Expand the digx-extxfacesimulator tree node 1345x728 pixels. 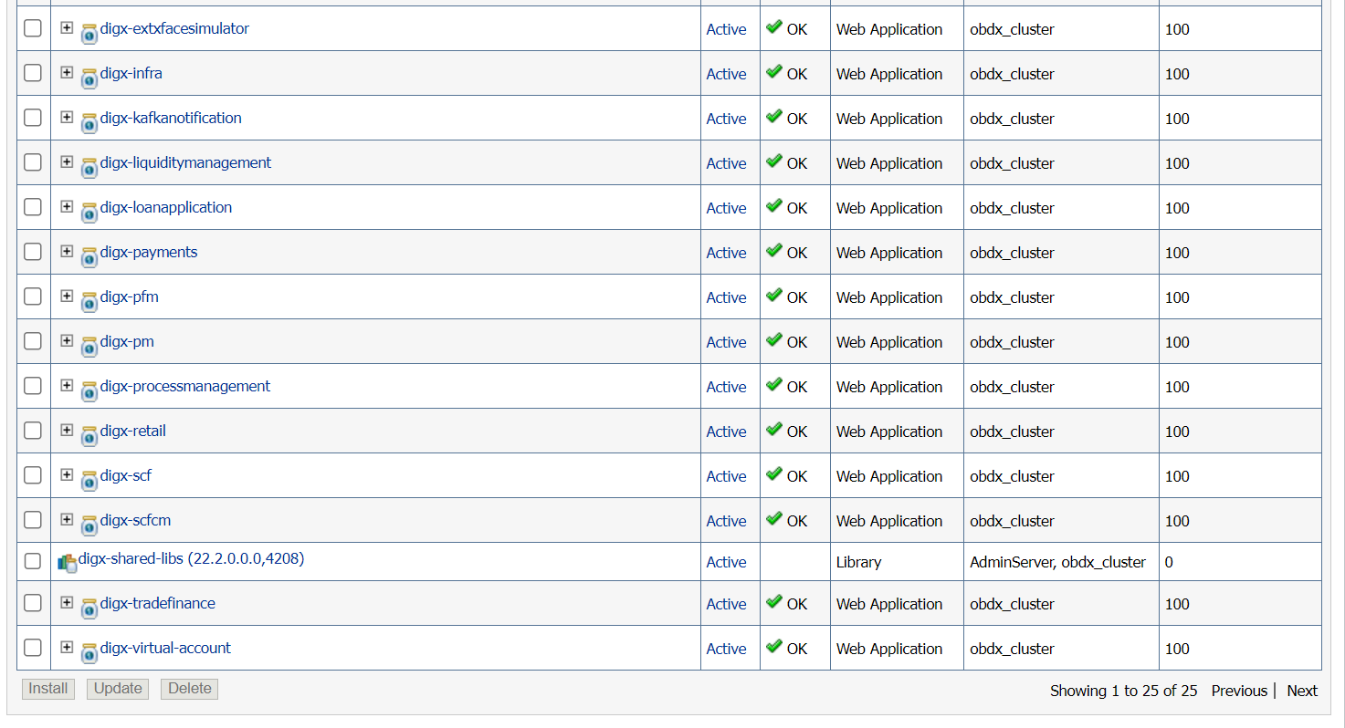pyautogui.click(x=67, y=28)
